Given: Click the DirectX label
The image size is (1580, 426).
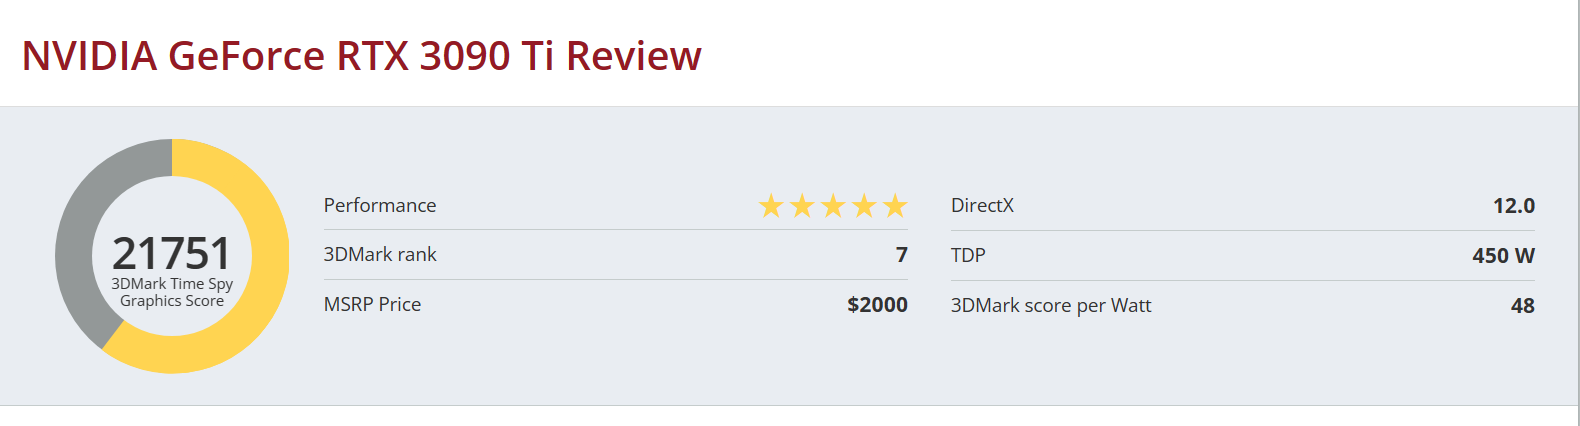Looking at the screenshot, I should click(982, 205).
